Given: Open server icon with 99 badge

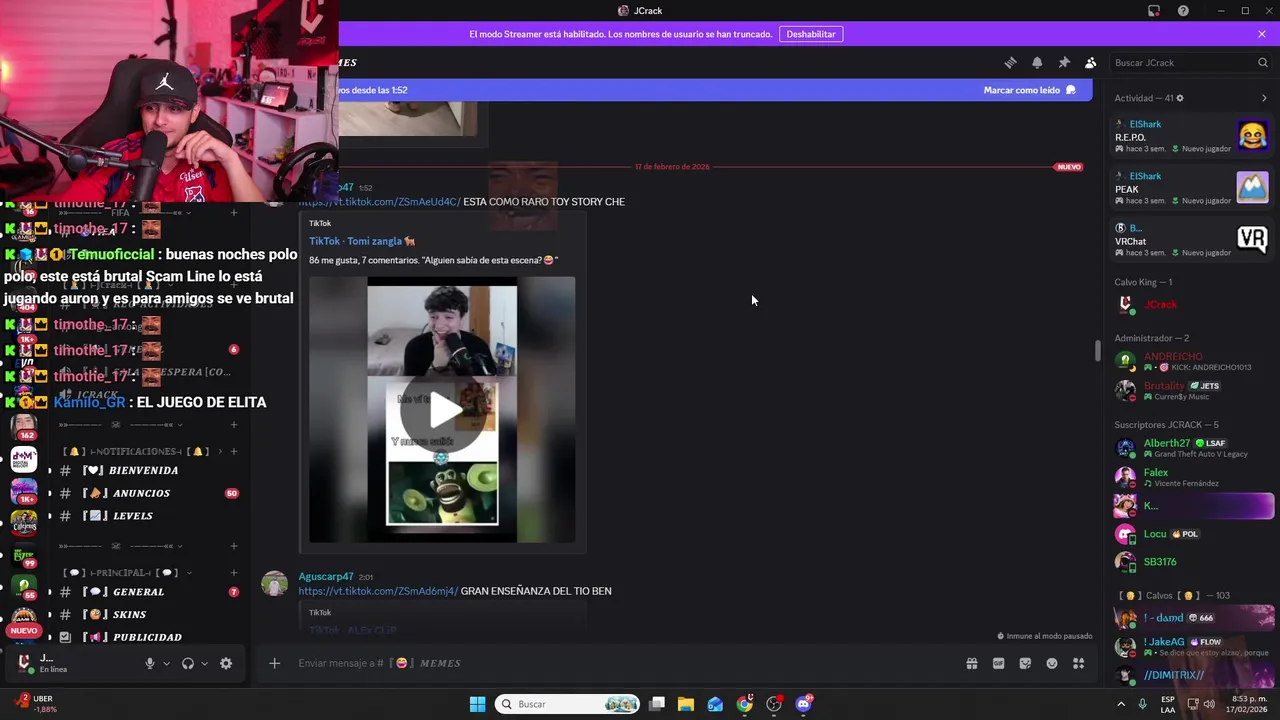Looking at the screenshot, I should (24, 556).
